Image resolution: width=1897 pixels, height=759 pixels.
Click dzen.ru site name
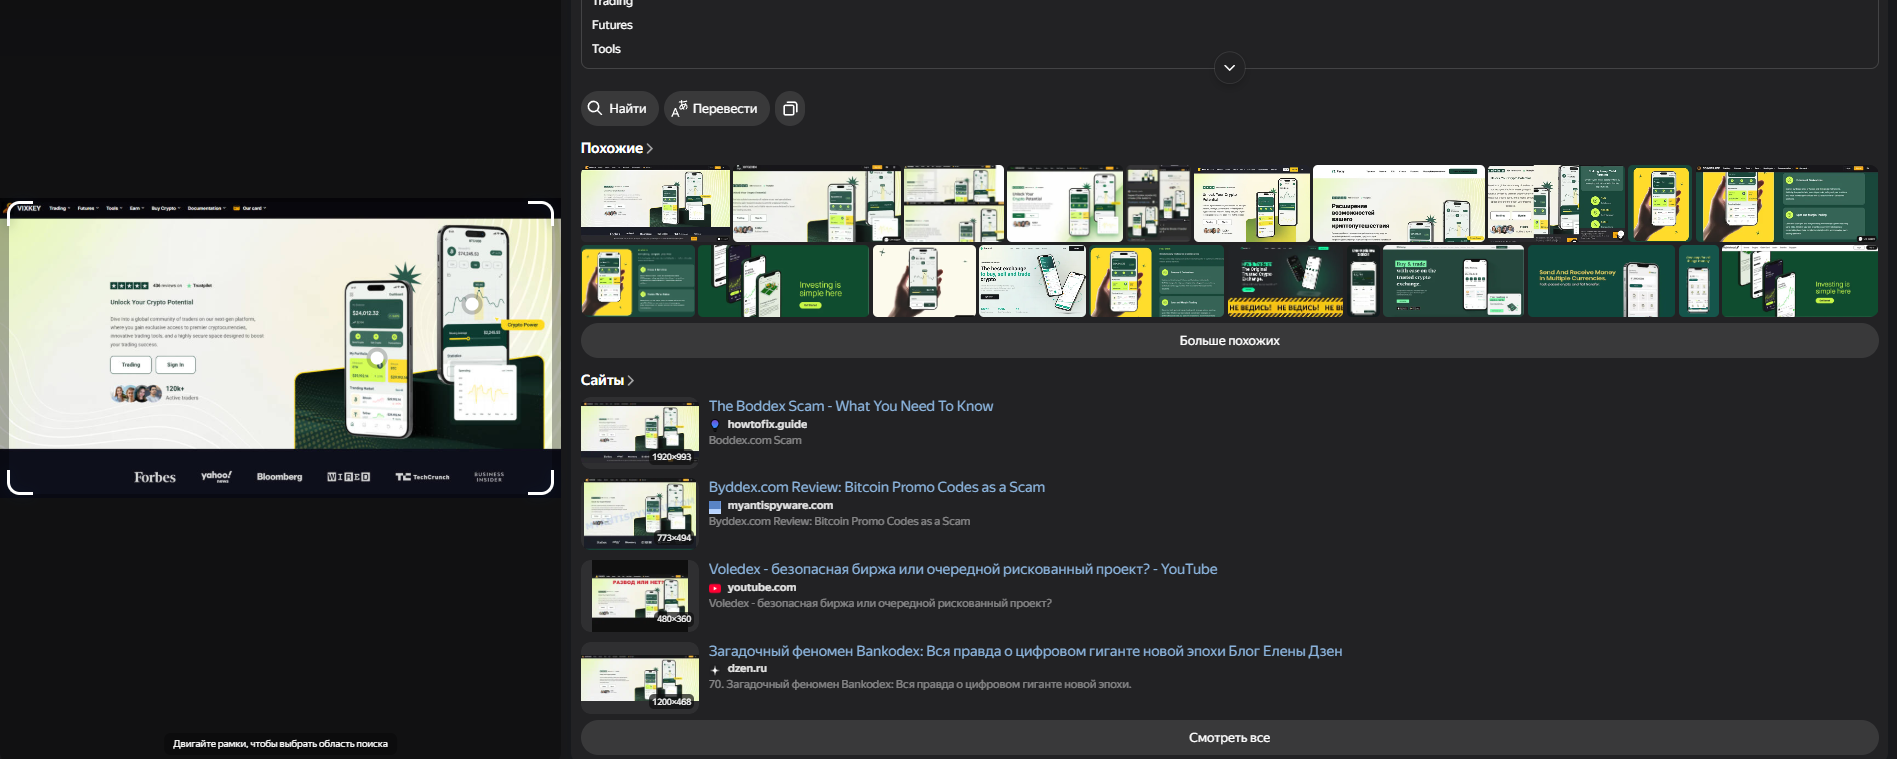(x=747, y=668)
